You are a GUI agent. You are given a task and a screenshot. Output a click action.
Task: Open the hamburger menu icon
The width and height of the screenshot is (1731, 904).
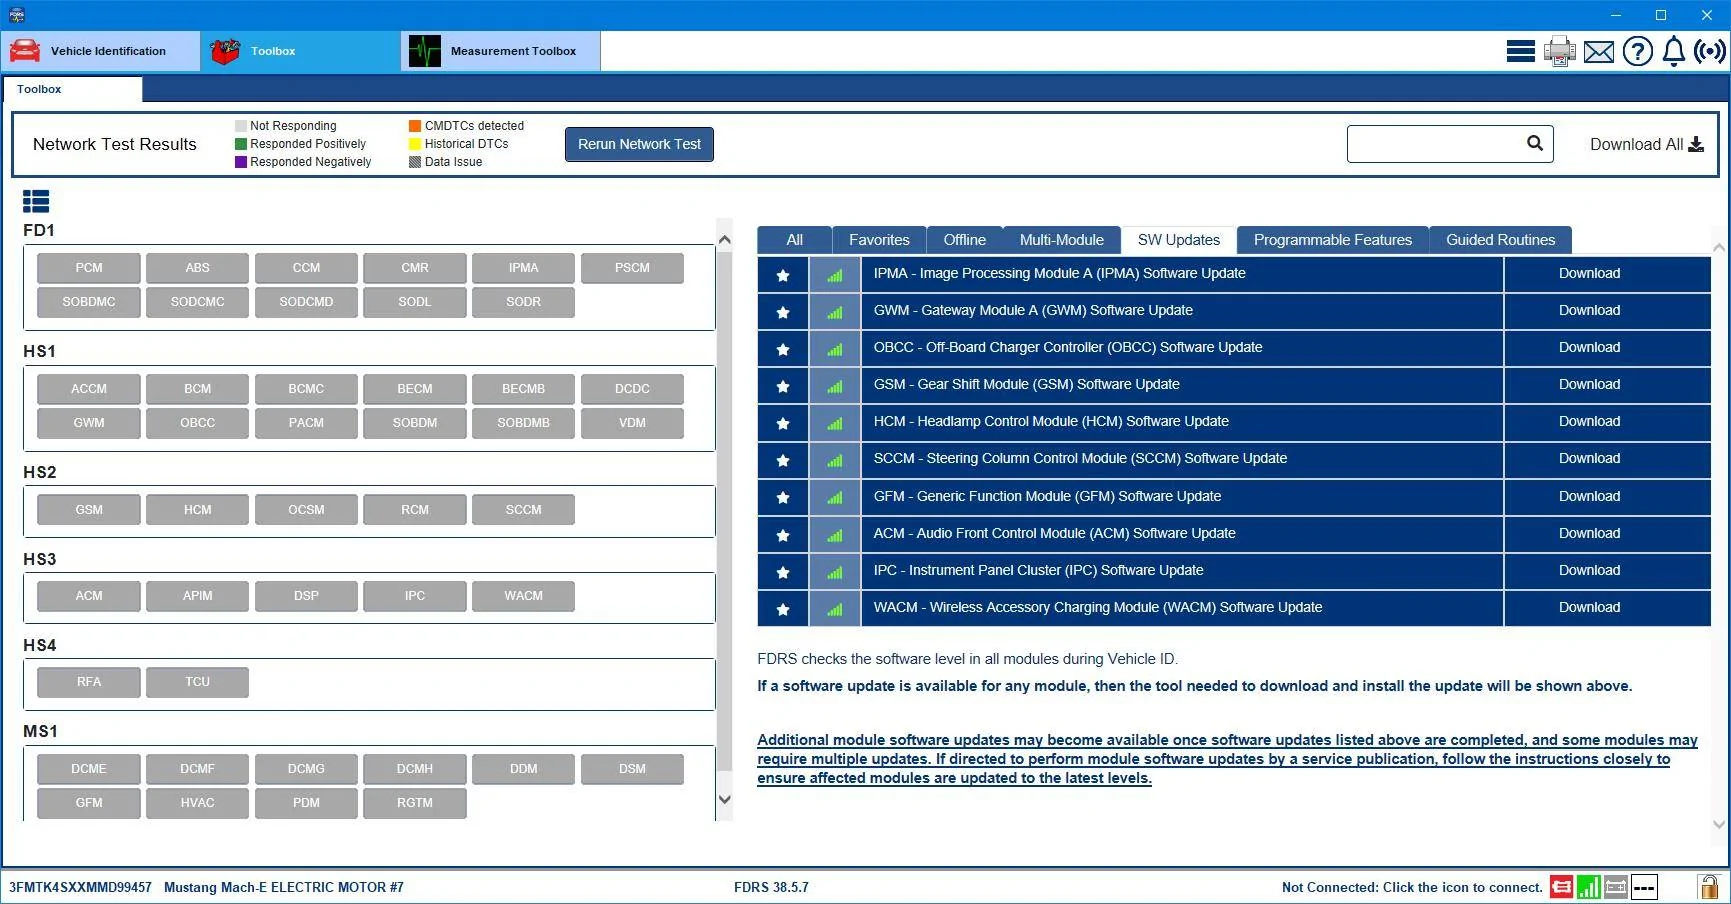click(1520, 51)
